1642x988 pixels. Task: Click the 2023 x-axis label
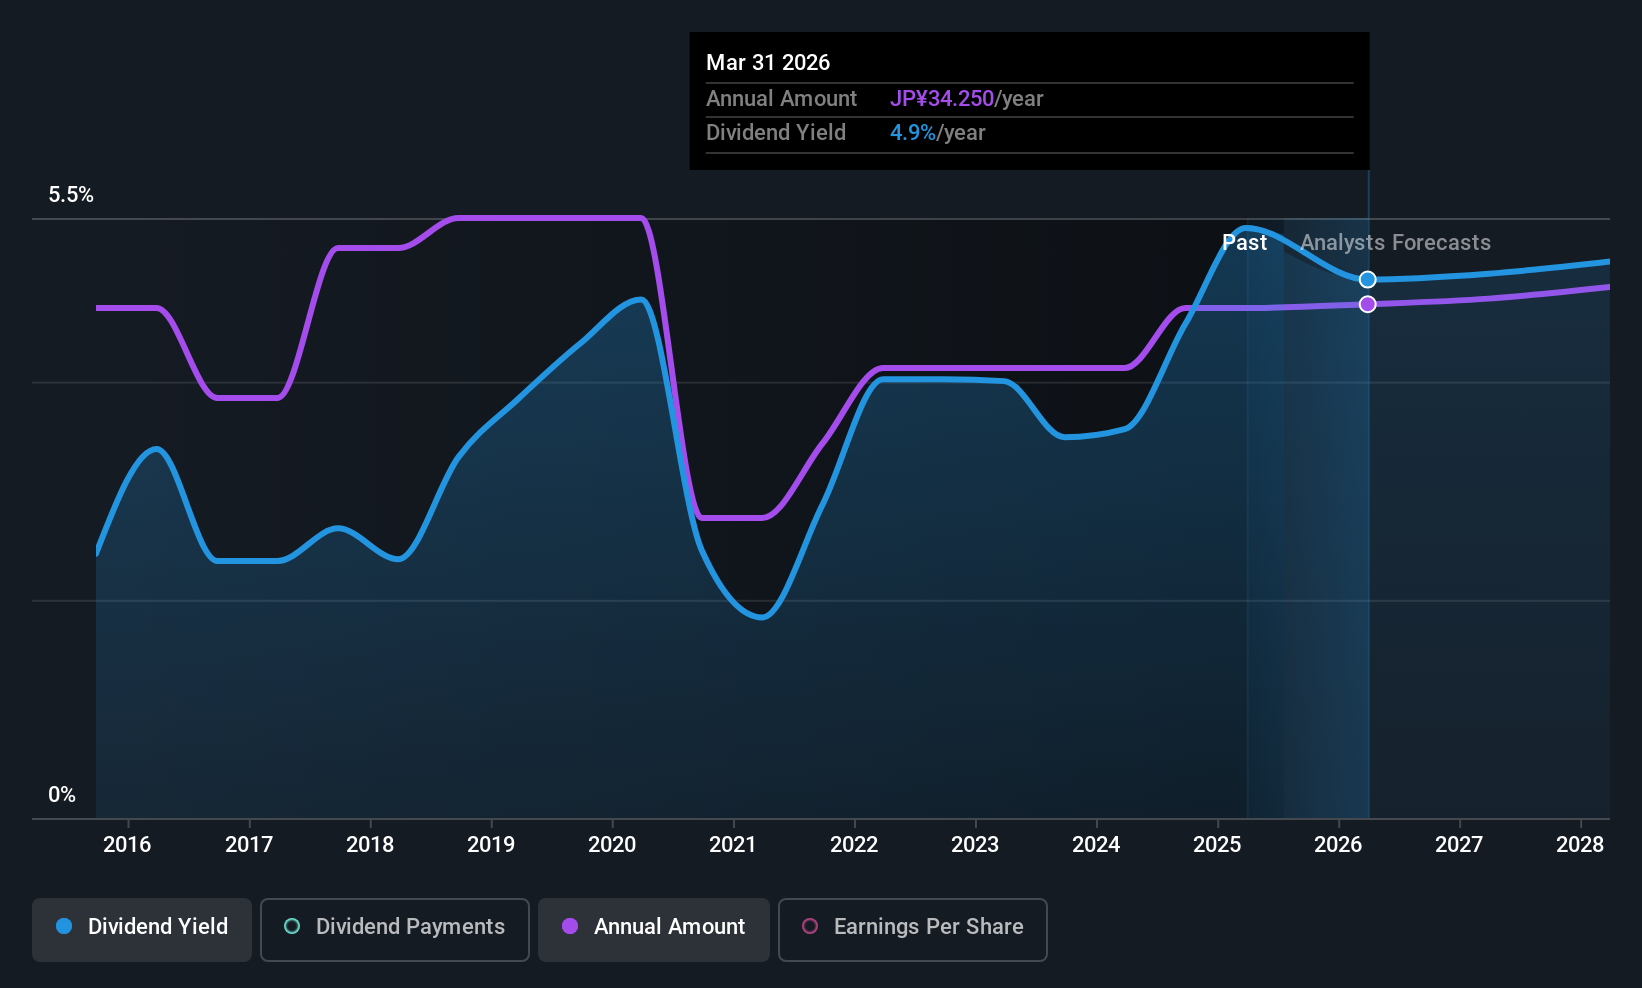click(975, 845)
